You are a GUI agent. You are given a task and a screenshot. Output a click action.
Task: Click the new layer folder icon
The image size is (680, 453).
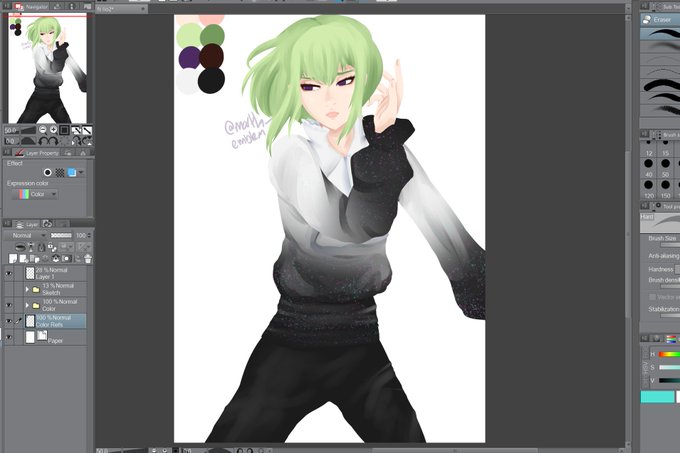click(x=34, y=259)
